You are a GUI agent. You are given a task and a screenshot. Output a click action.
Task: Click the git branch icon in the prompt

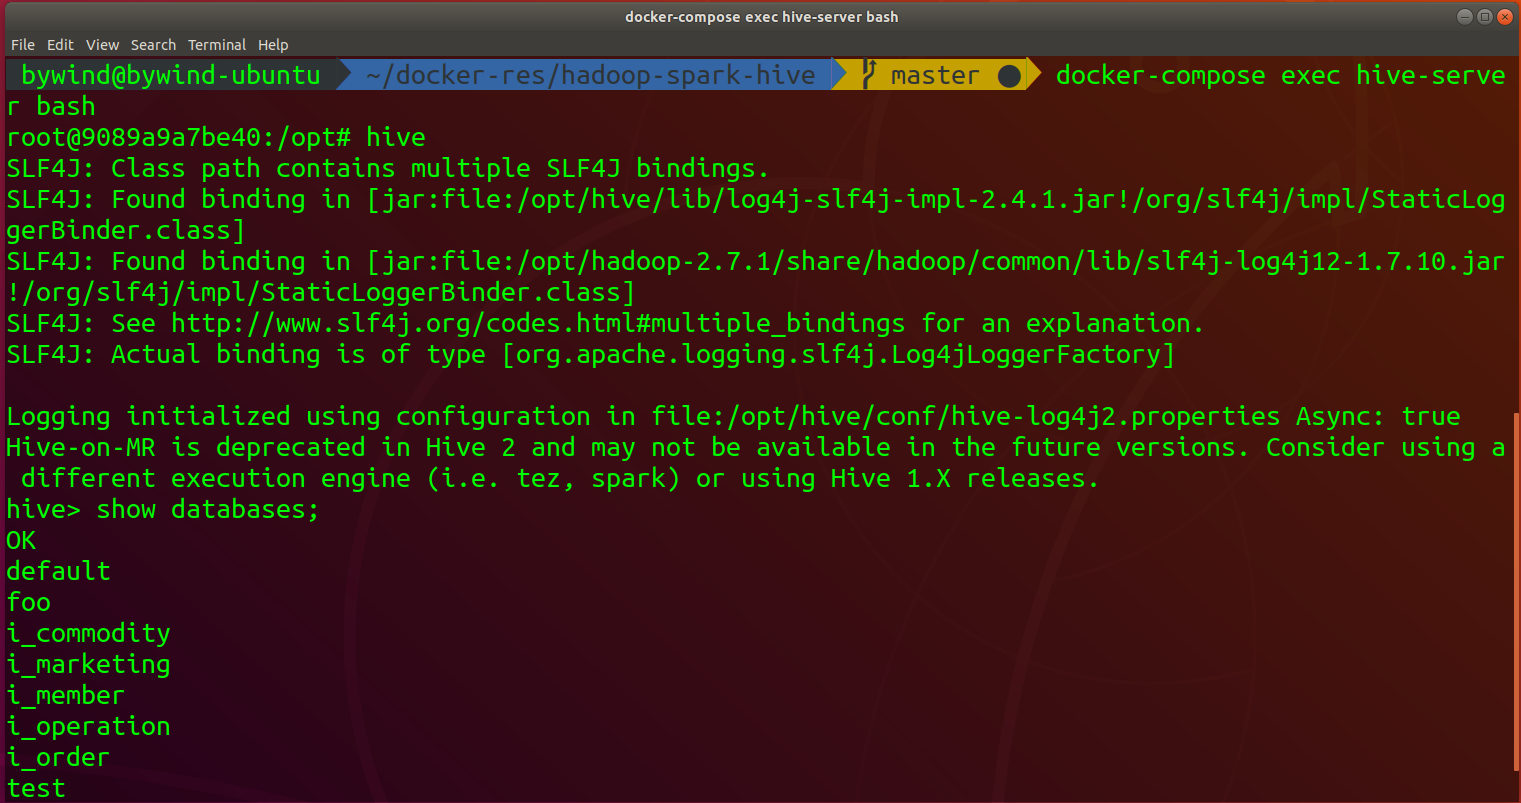pyautogui.click(x=869, y=75)
